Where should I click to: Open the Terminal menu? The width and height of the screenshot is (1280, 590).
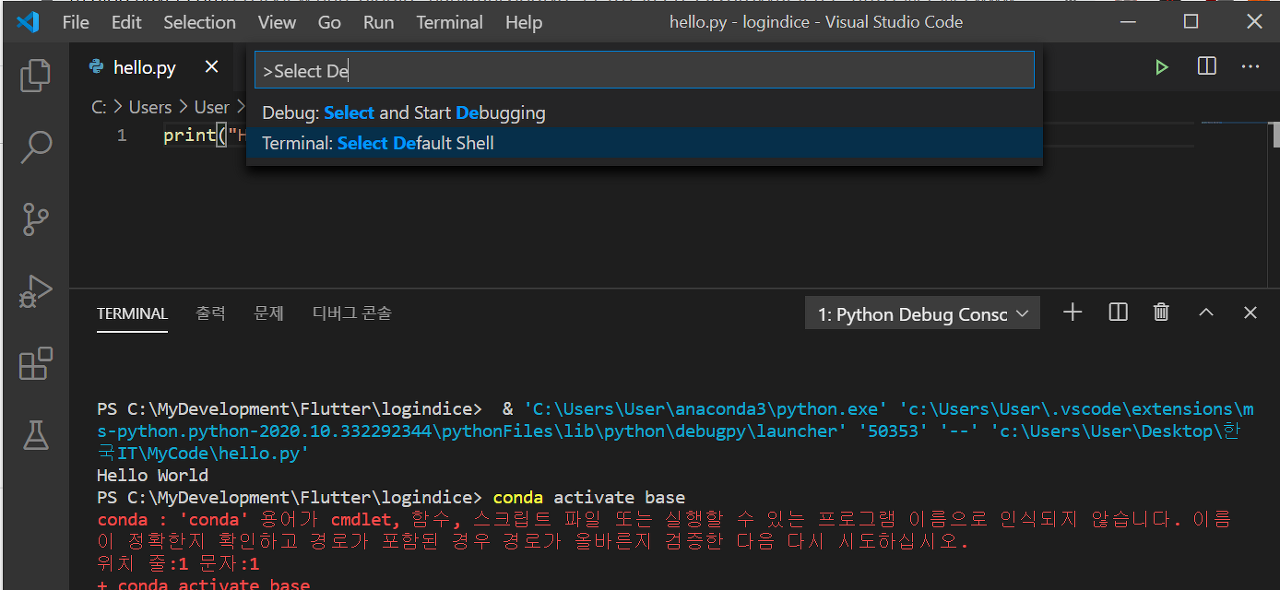(x=450, y=22)
